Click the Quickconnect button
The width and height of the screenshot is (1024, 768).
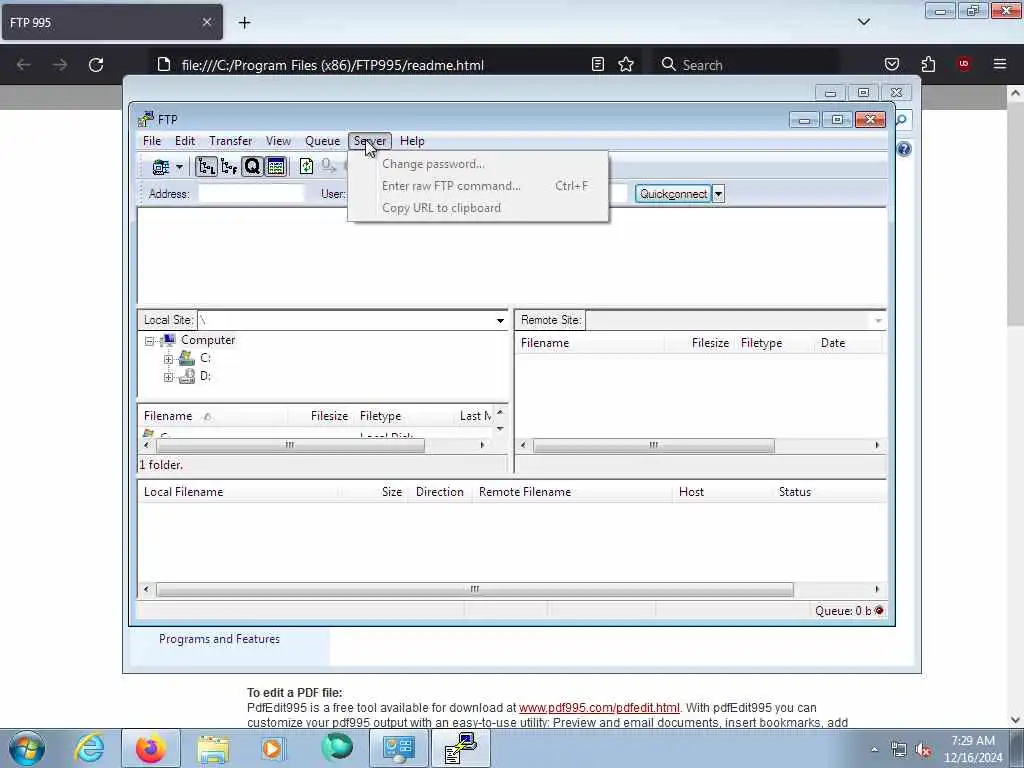coord(673,194)
